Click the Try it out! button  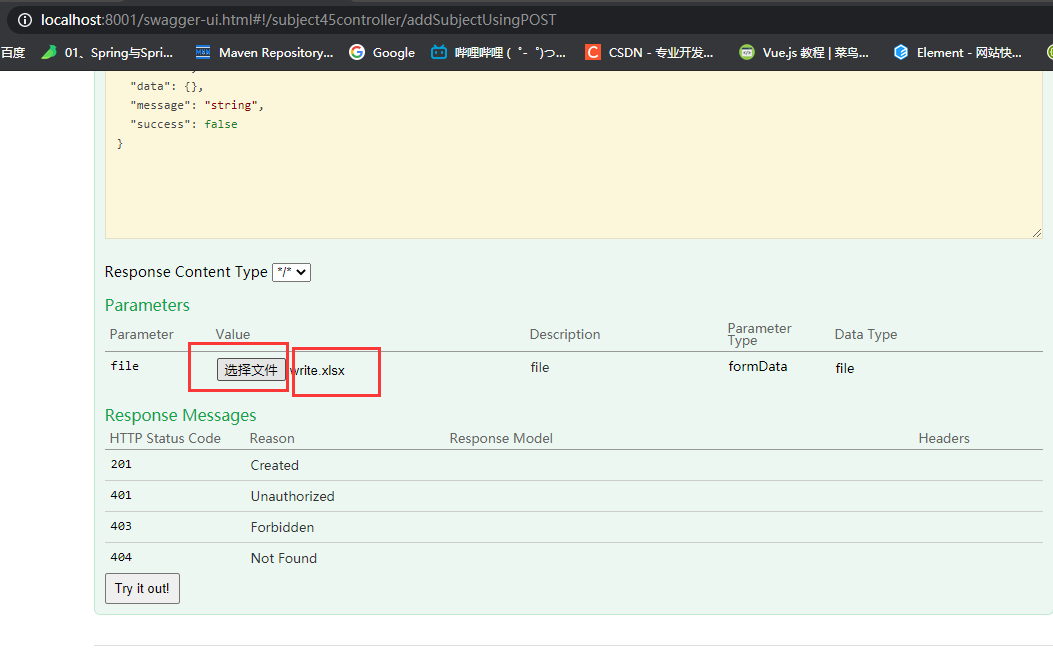click(x=141, y=588)
